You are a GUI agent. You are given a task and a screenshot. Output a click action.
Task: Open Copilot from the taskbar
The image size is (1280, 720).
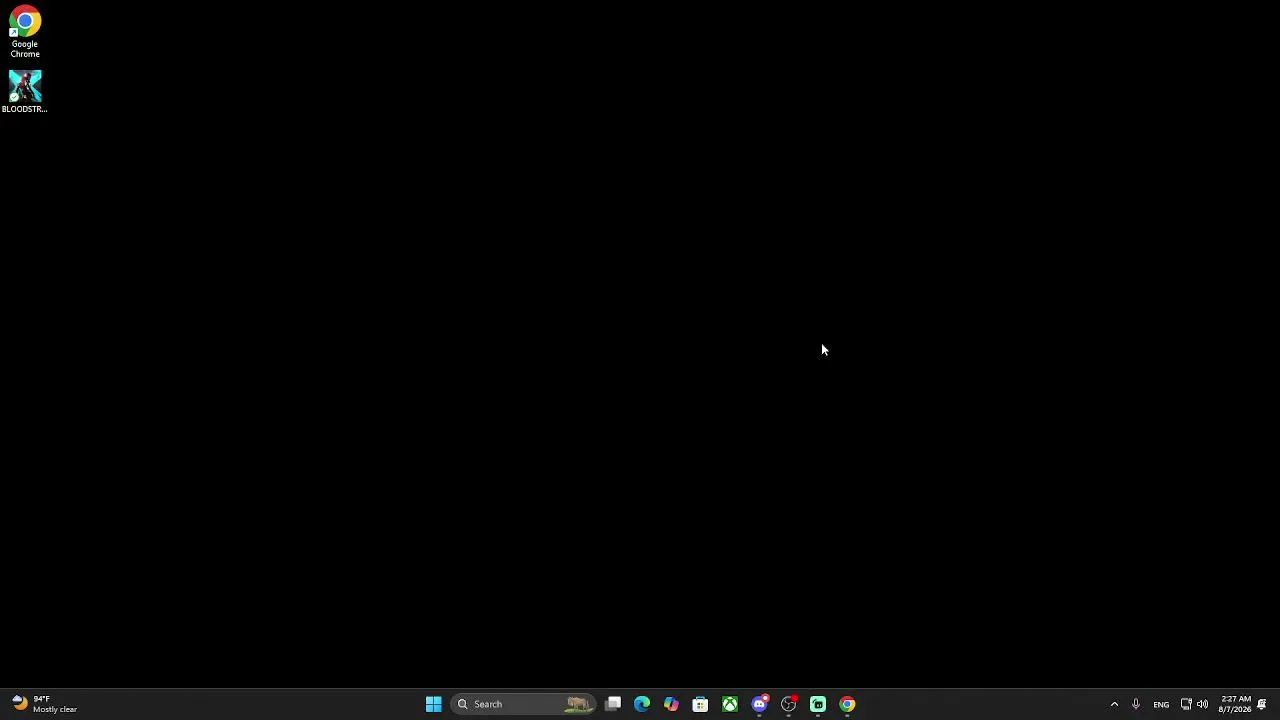pyautogui.click(x=671, y=704)
